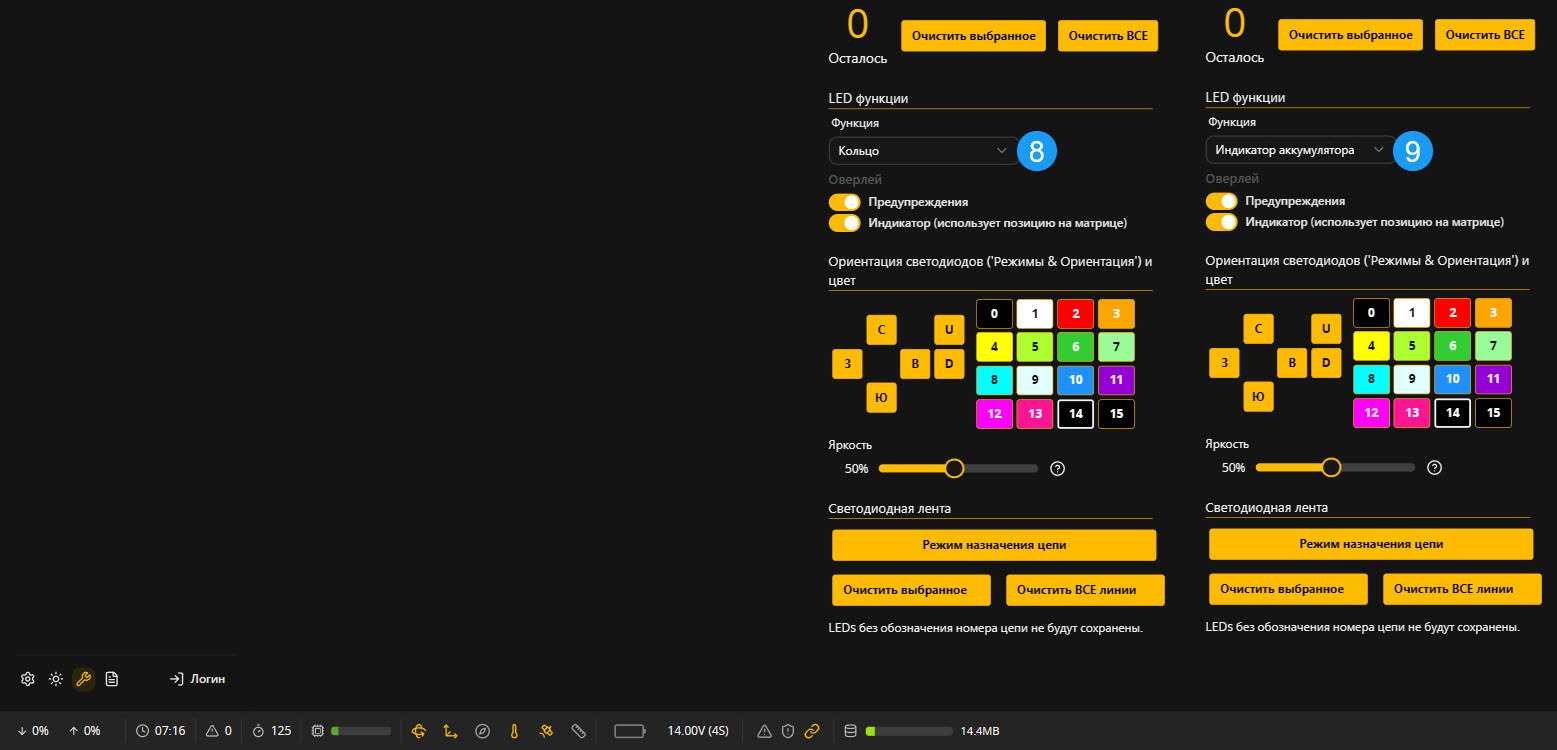Click the brightness slider in right panel
This screenshot has width=1557, height=750.
pyautogui.click(x=1335, y=467)
